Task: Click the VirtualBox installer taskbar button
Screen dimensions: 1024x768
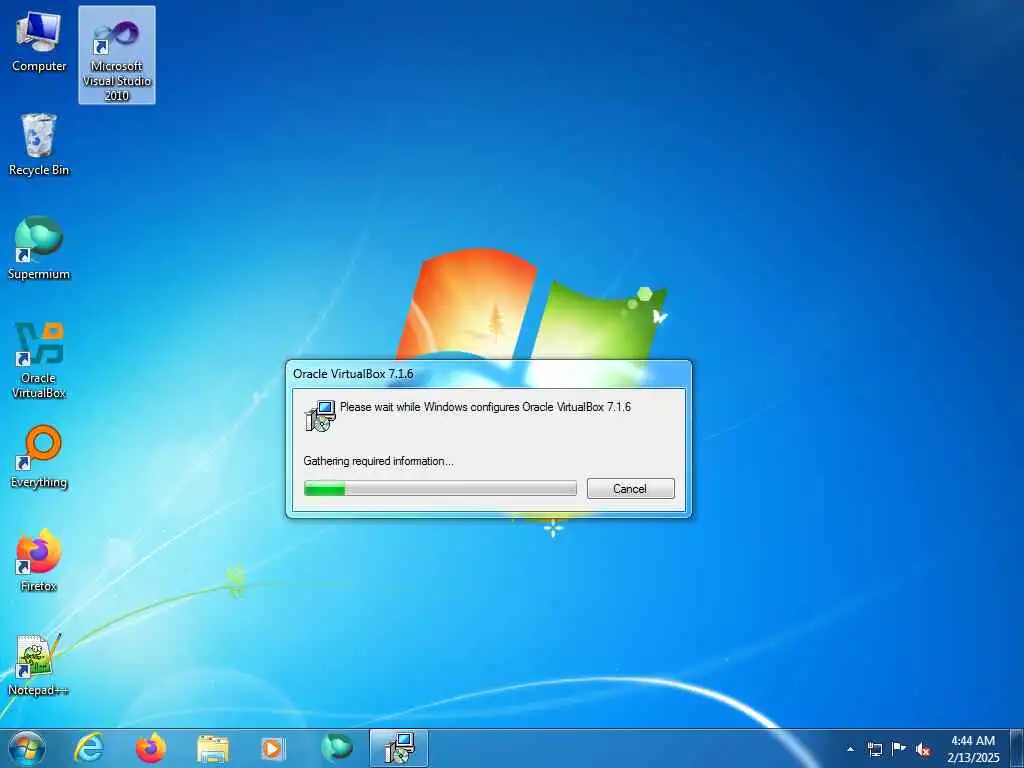Action: (399, 748)
